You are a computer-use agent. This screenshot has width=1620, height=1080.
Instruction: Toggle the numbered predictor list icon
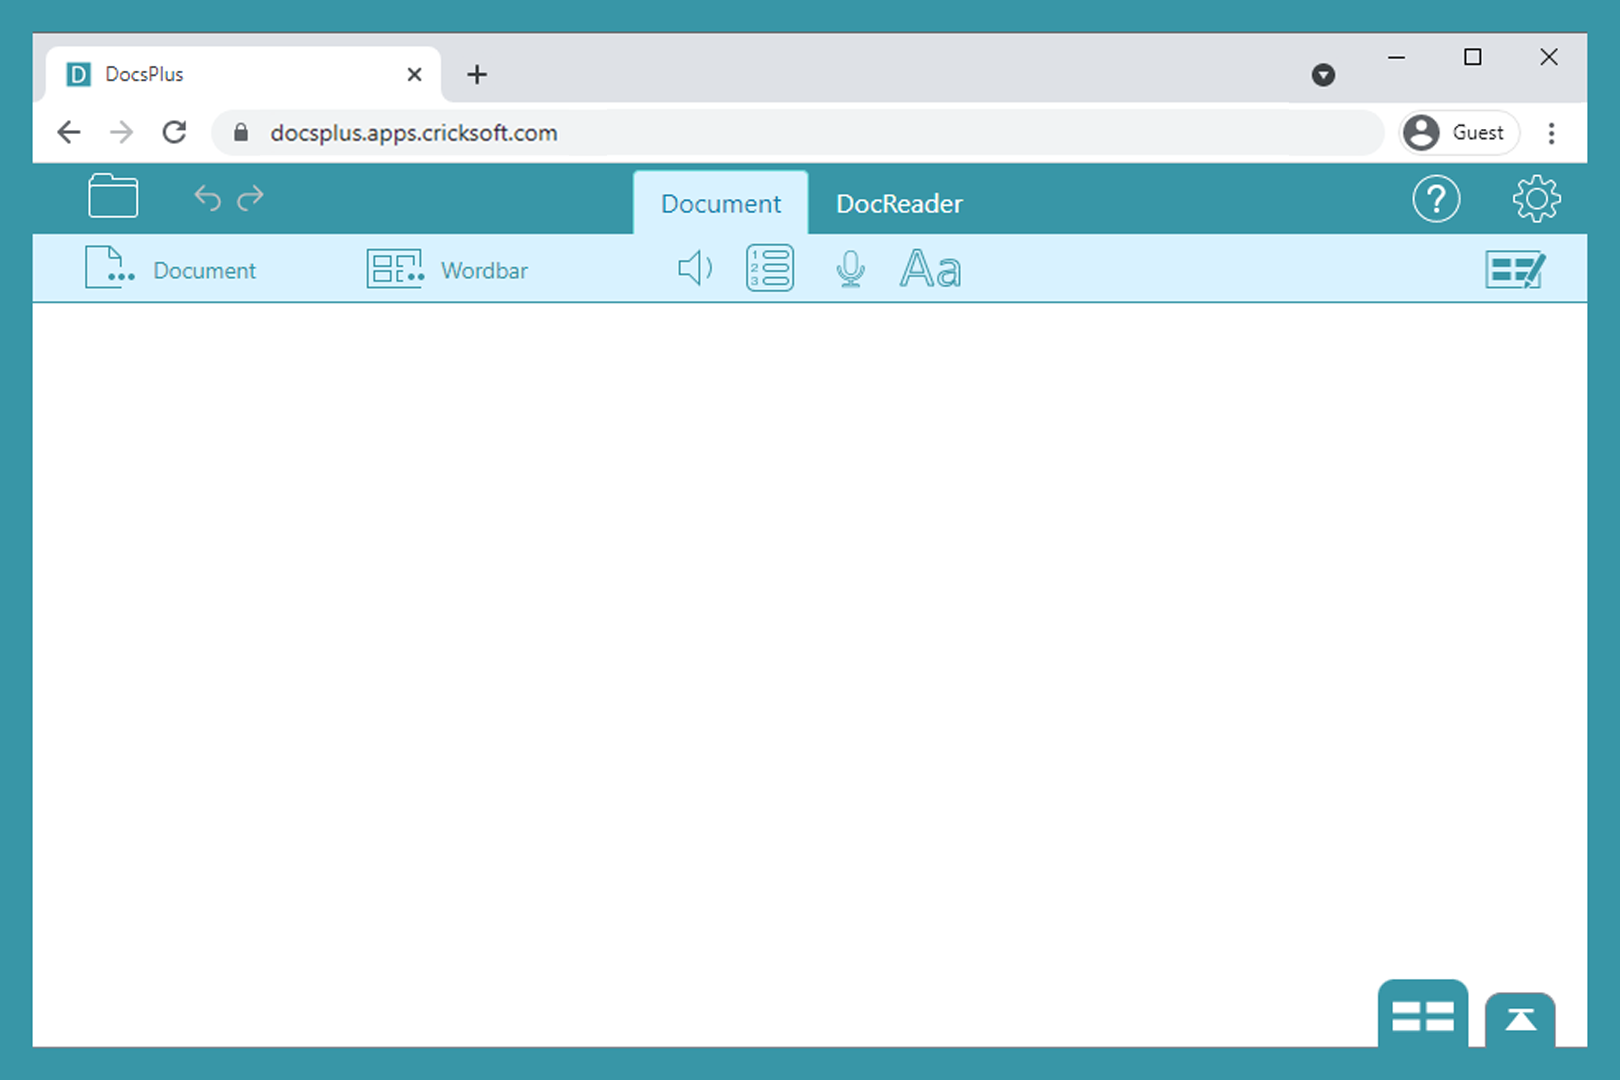(x=769, y=269)
